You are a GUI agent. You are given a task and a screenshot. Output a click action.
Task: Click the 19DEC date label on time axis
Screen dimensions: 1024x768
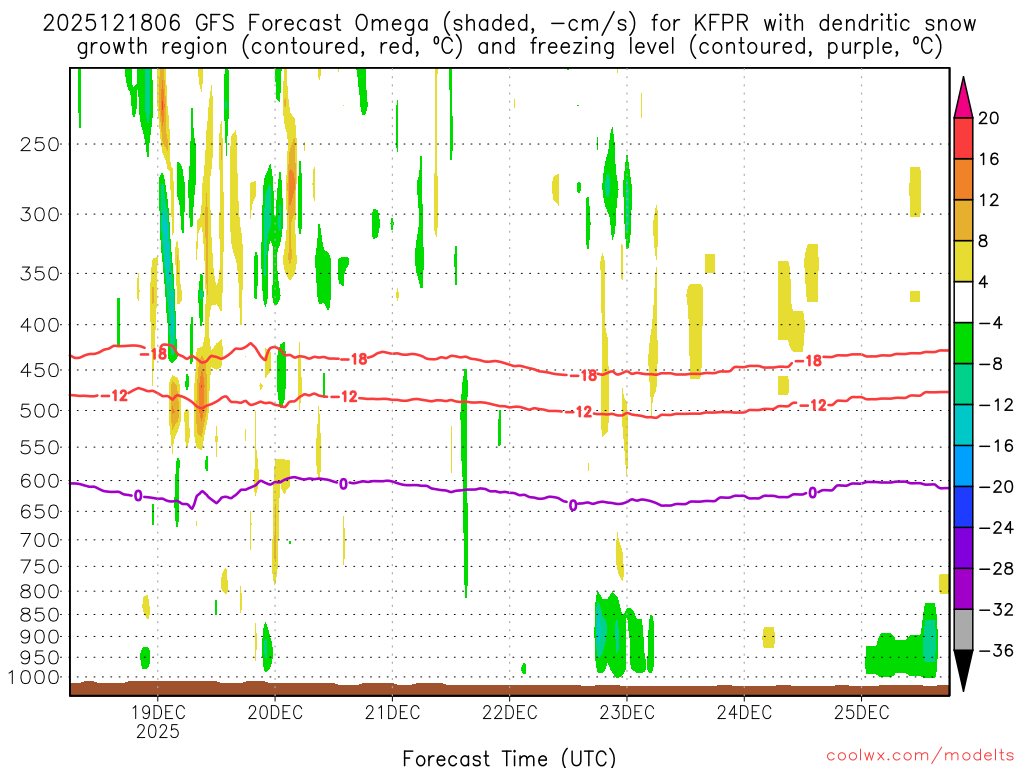[x=157, y=712]
